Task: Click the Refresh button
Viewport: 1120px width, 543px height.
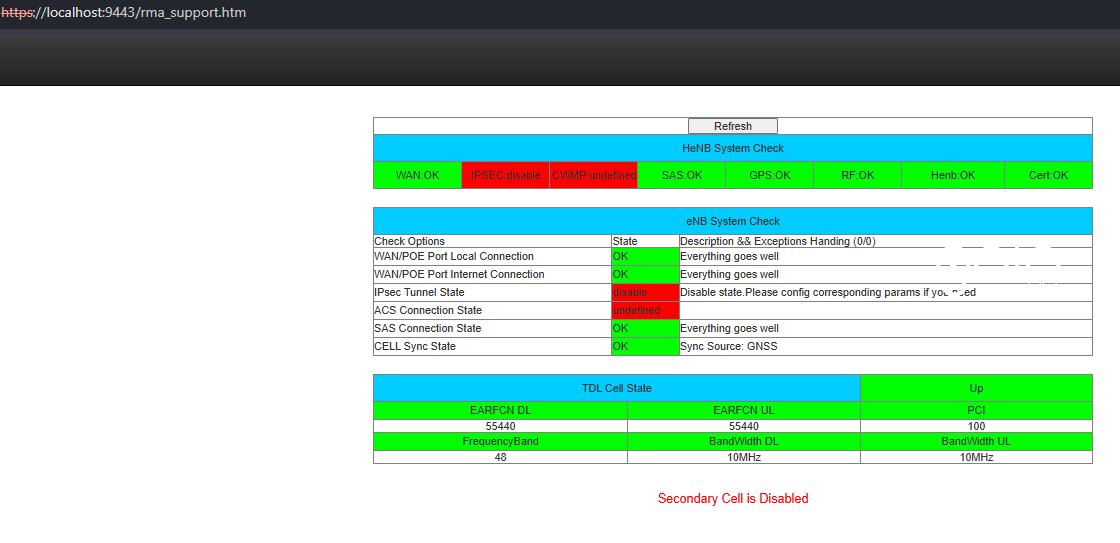Action: point(732,126)
